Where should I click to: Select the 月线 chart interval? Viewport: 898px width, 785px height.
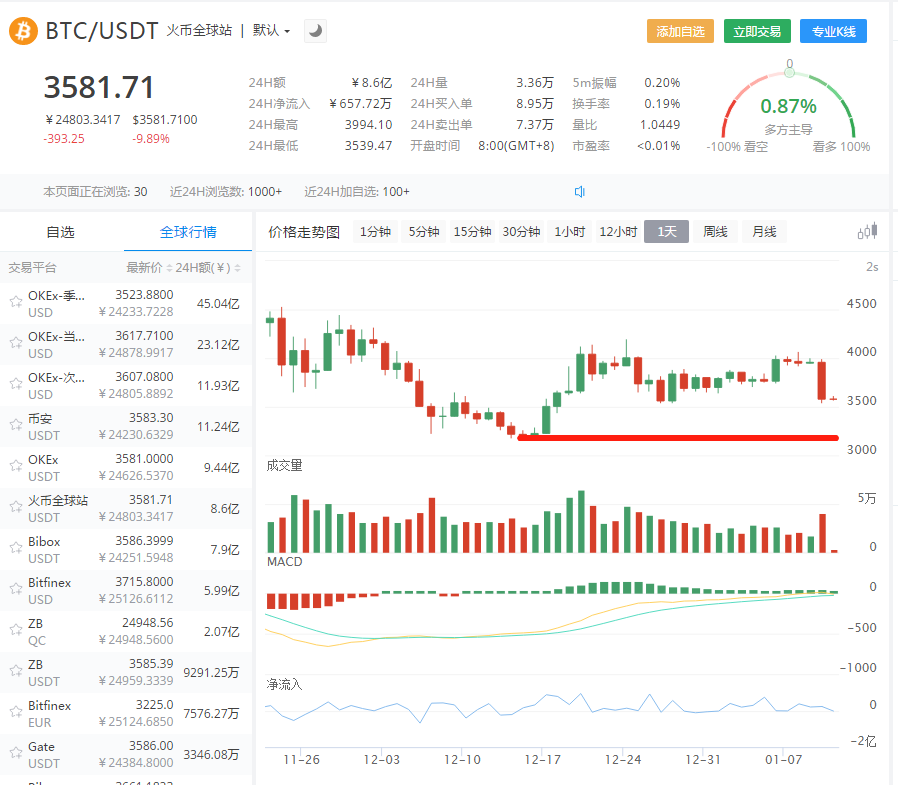764,232
